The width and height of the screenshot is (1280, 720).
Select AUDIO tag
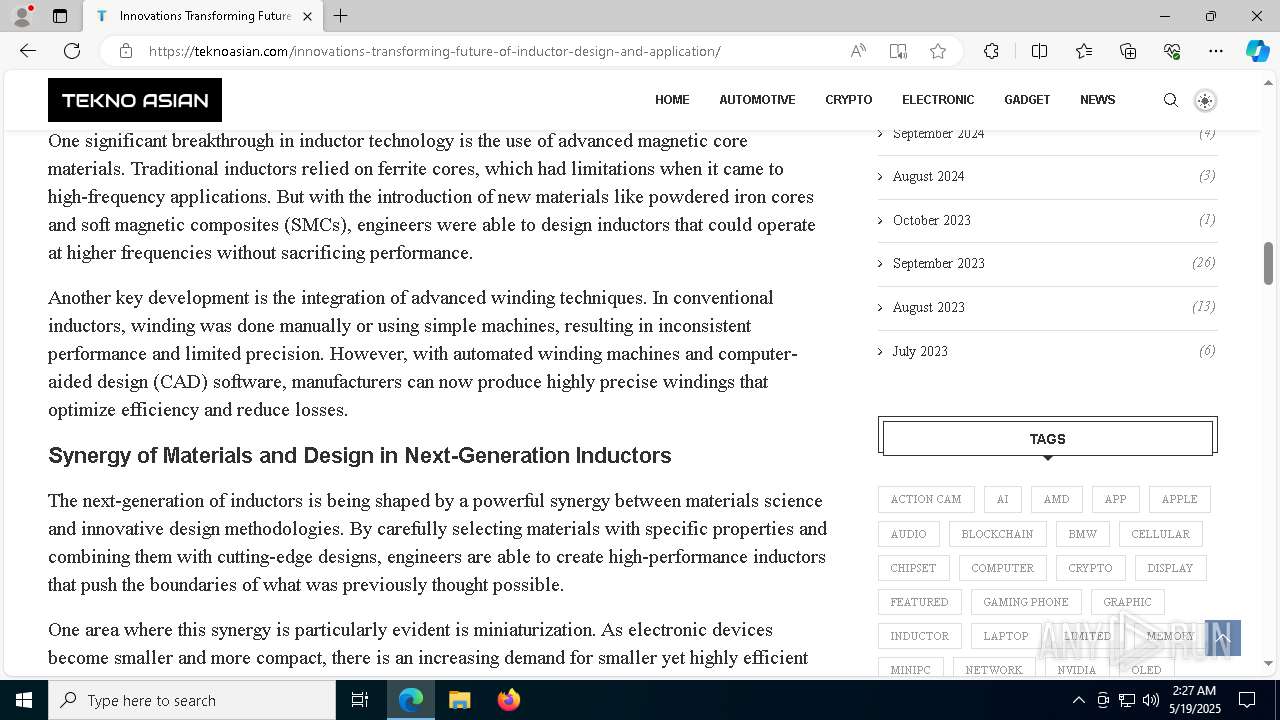908,534
